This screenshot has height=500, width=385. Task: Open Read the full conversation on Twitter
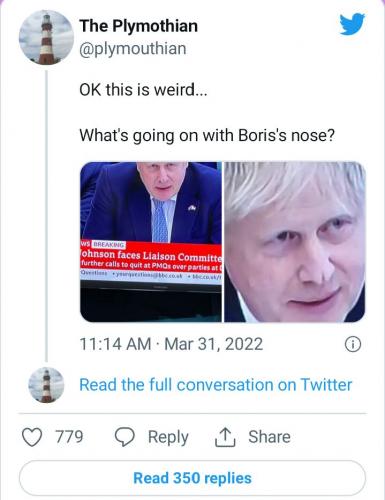point(215,385)
